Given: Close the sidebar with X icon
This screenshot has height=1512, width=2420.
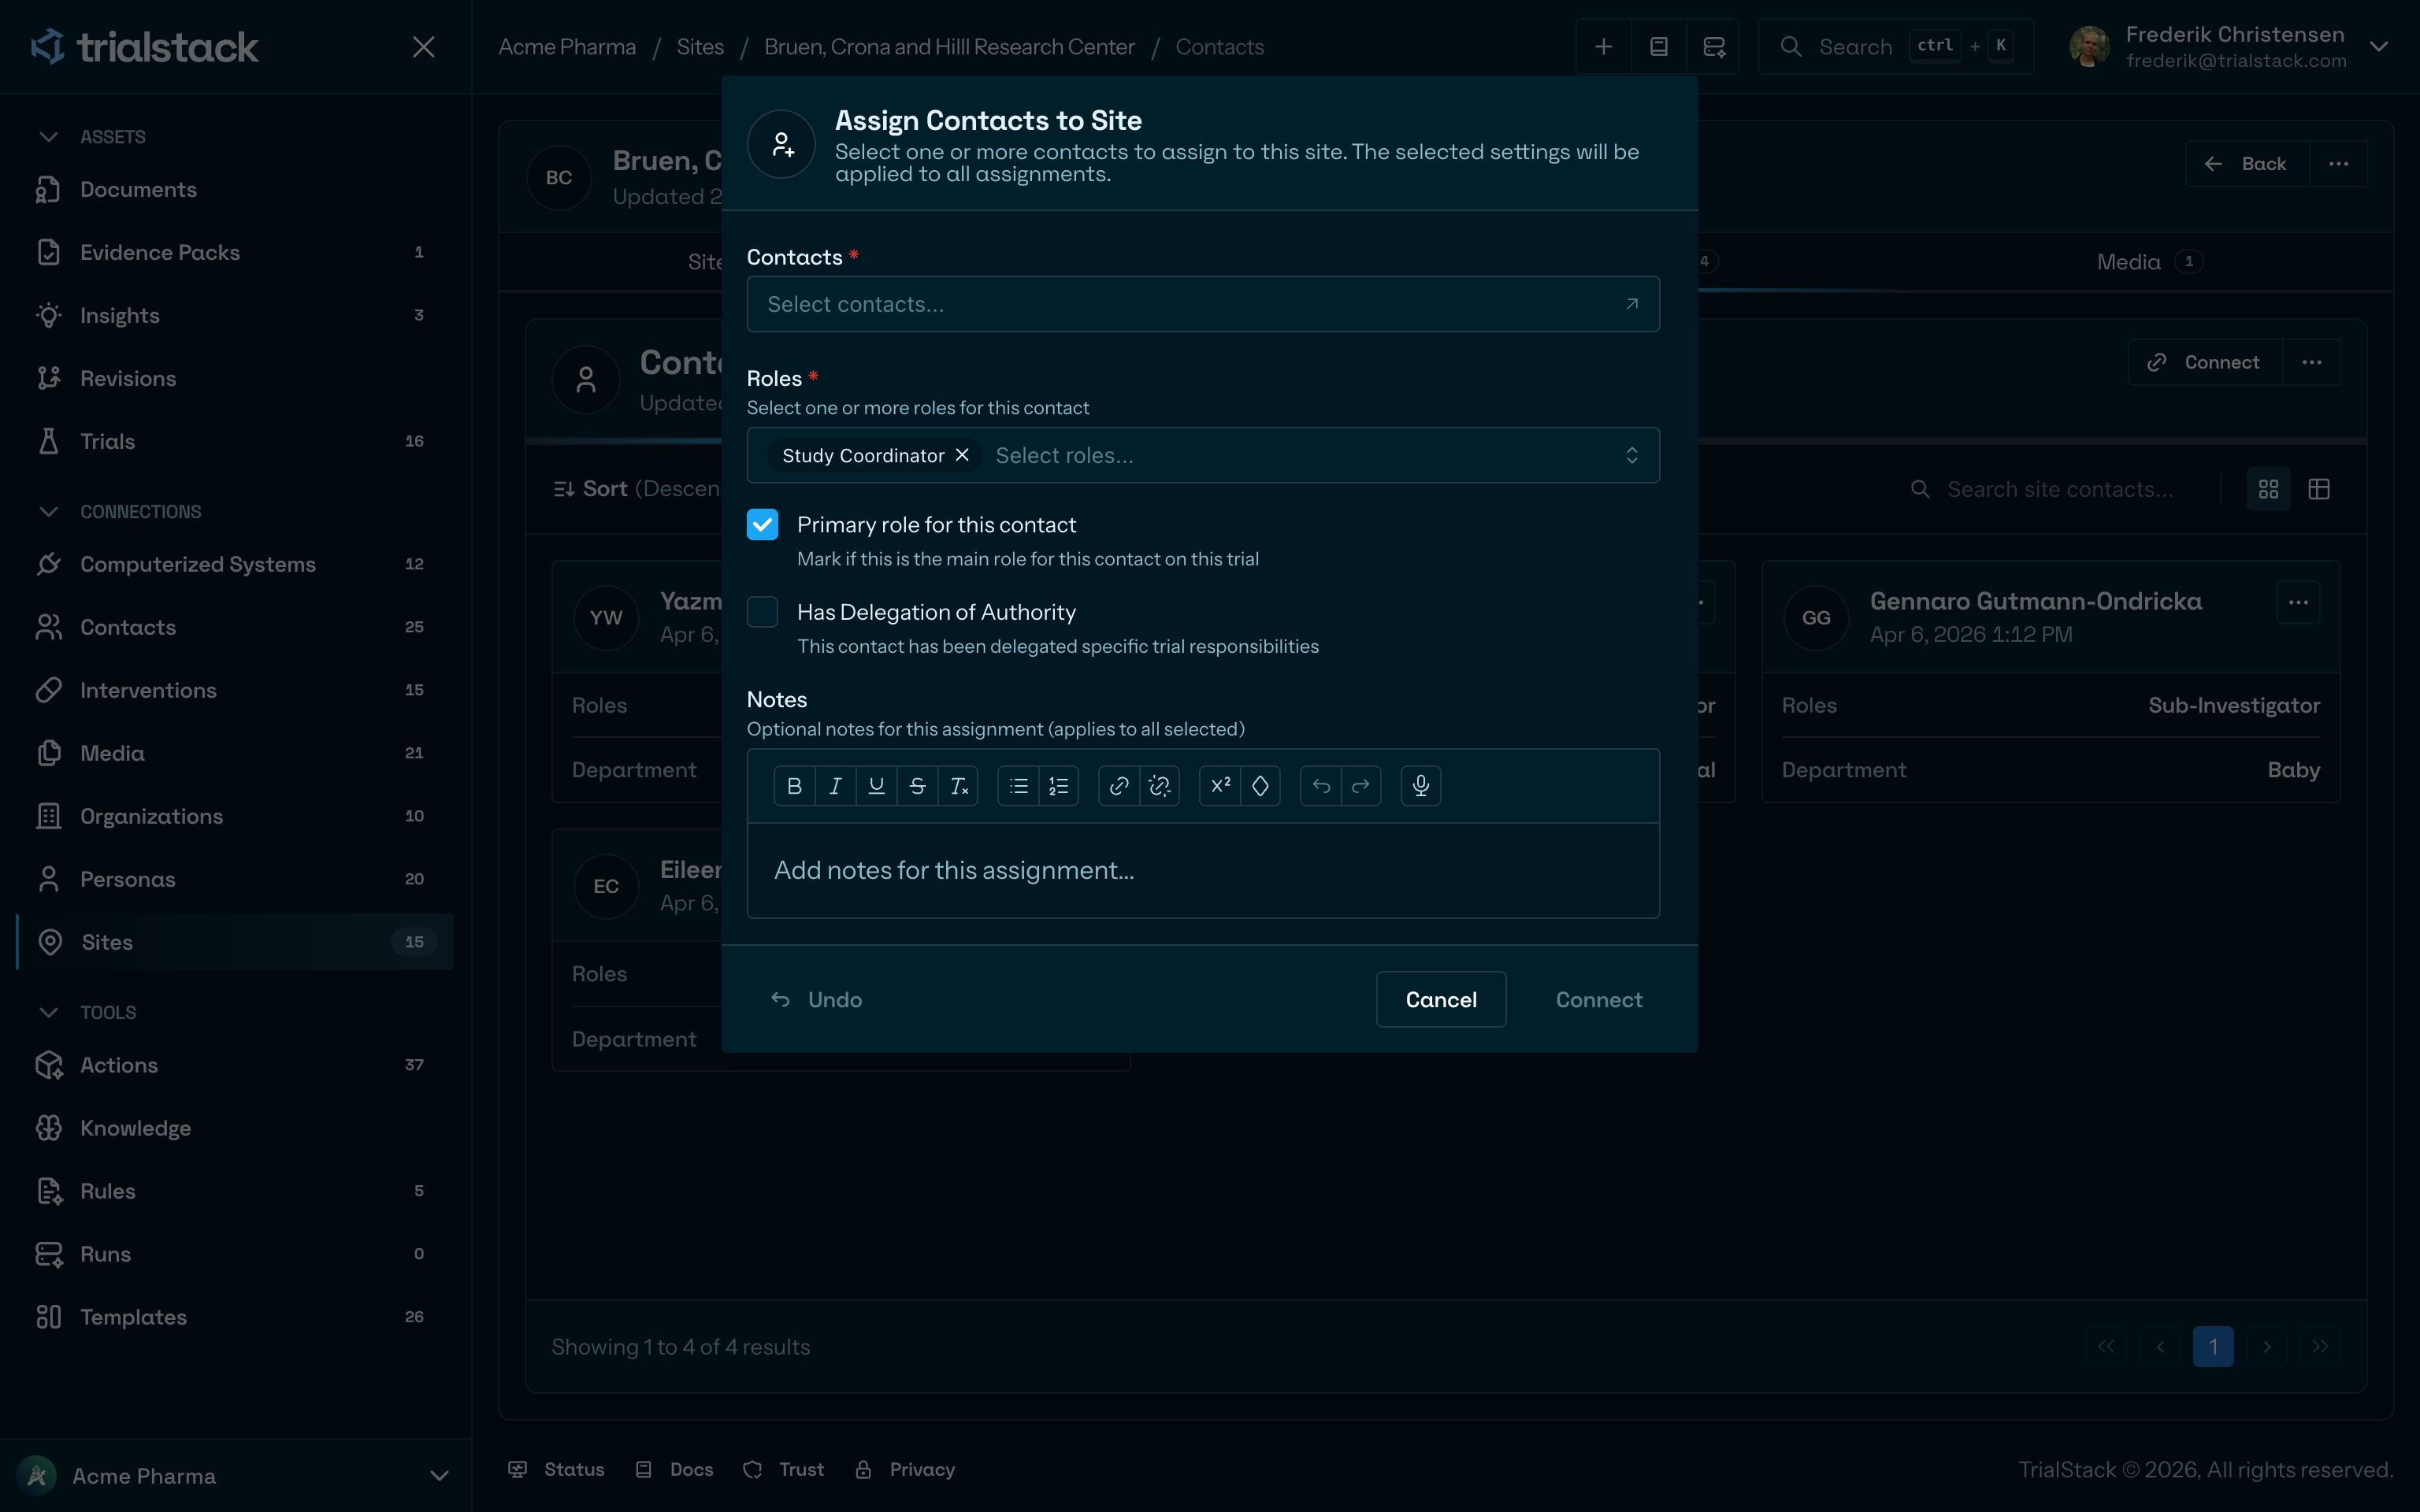Looking at the screenshot, I should pyautogui.click(x=424, y=47).
